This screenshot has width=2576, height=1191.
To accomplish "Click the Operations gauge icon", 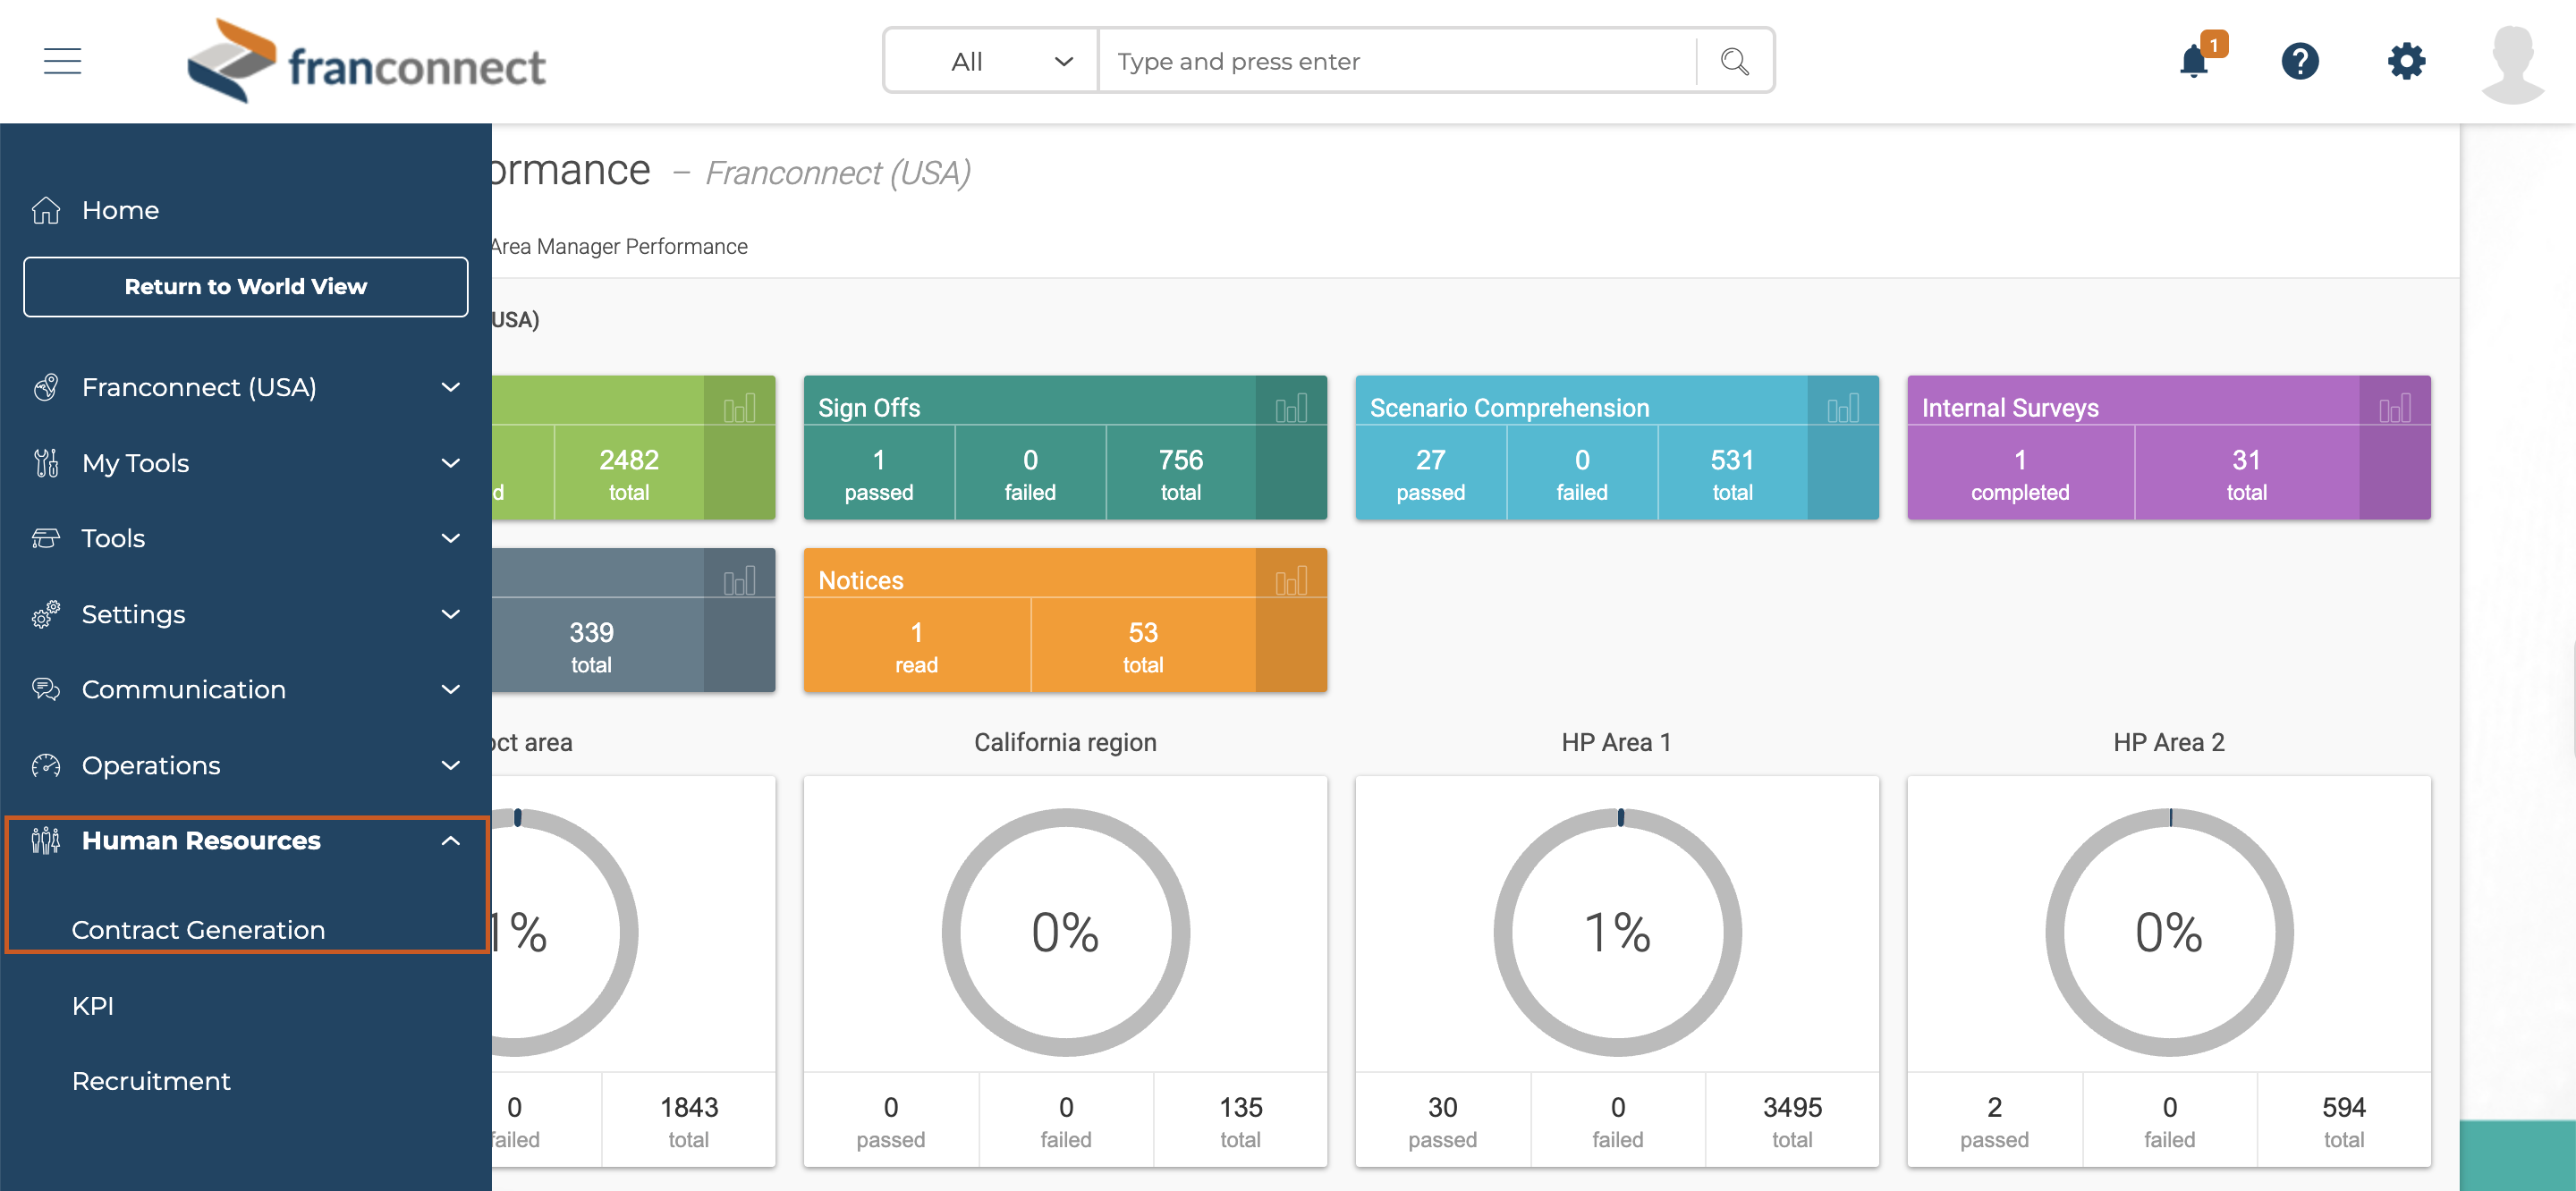I will point(46,765).
